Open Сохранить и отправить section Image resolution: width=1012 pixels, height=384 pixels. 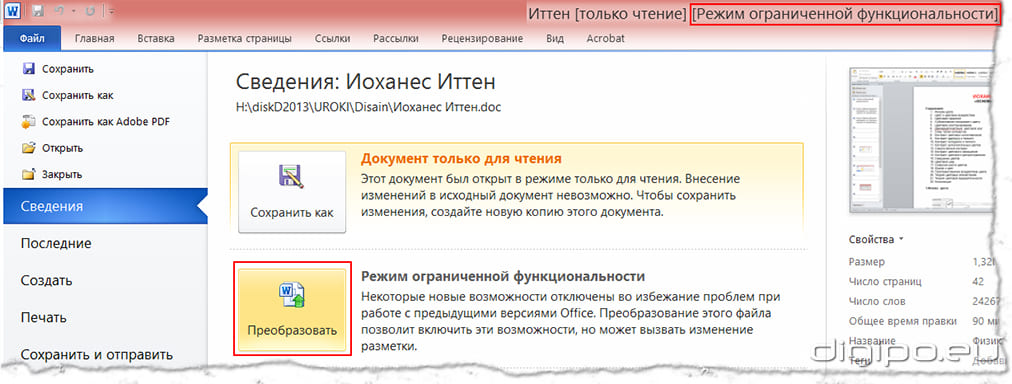pos(97,355)
